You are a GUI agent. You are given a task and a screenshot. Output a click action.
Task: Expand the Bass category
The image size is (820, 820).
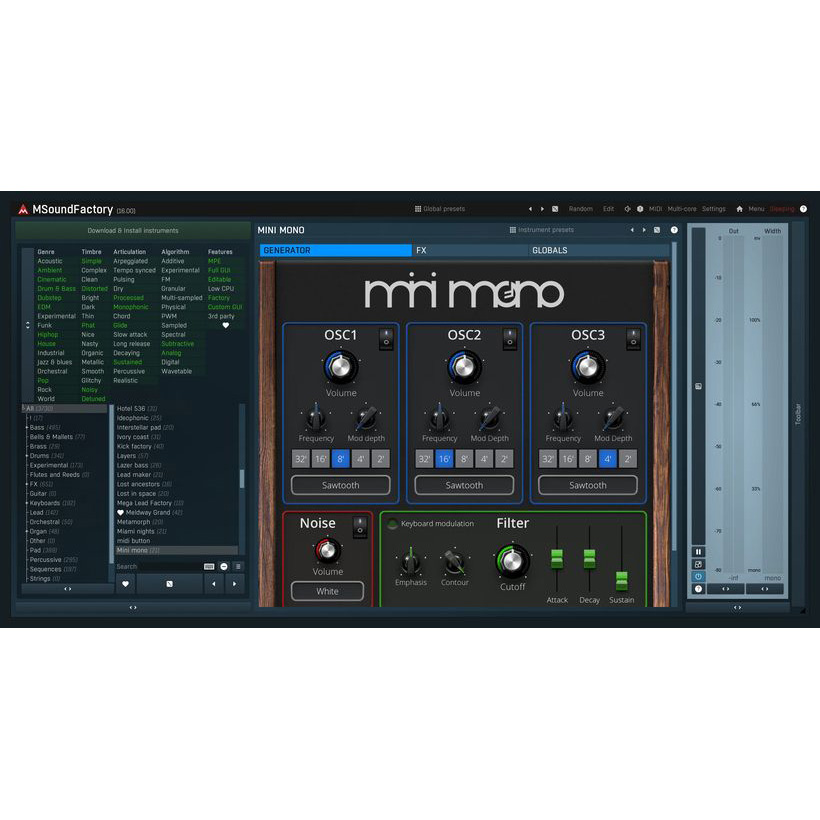tap(27, 427)
